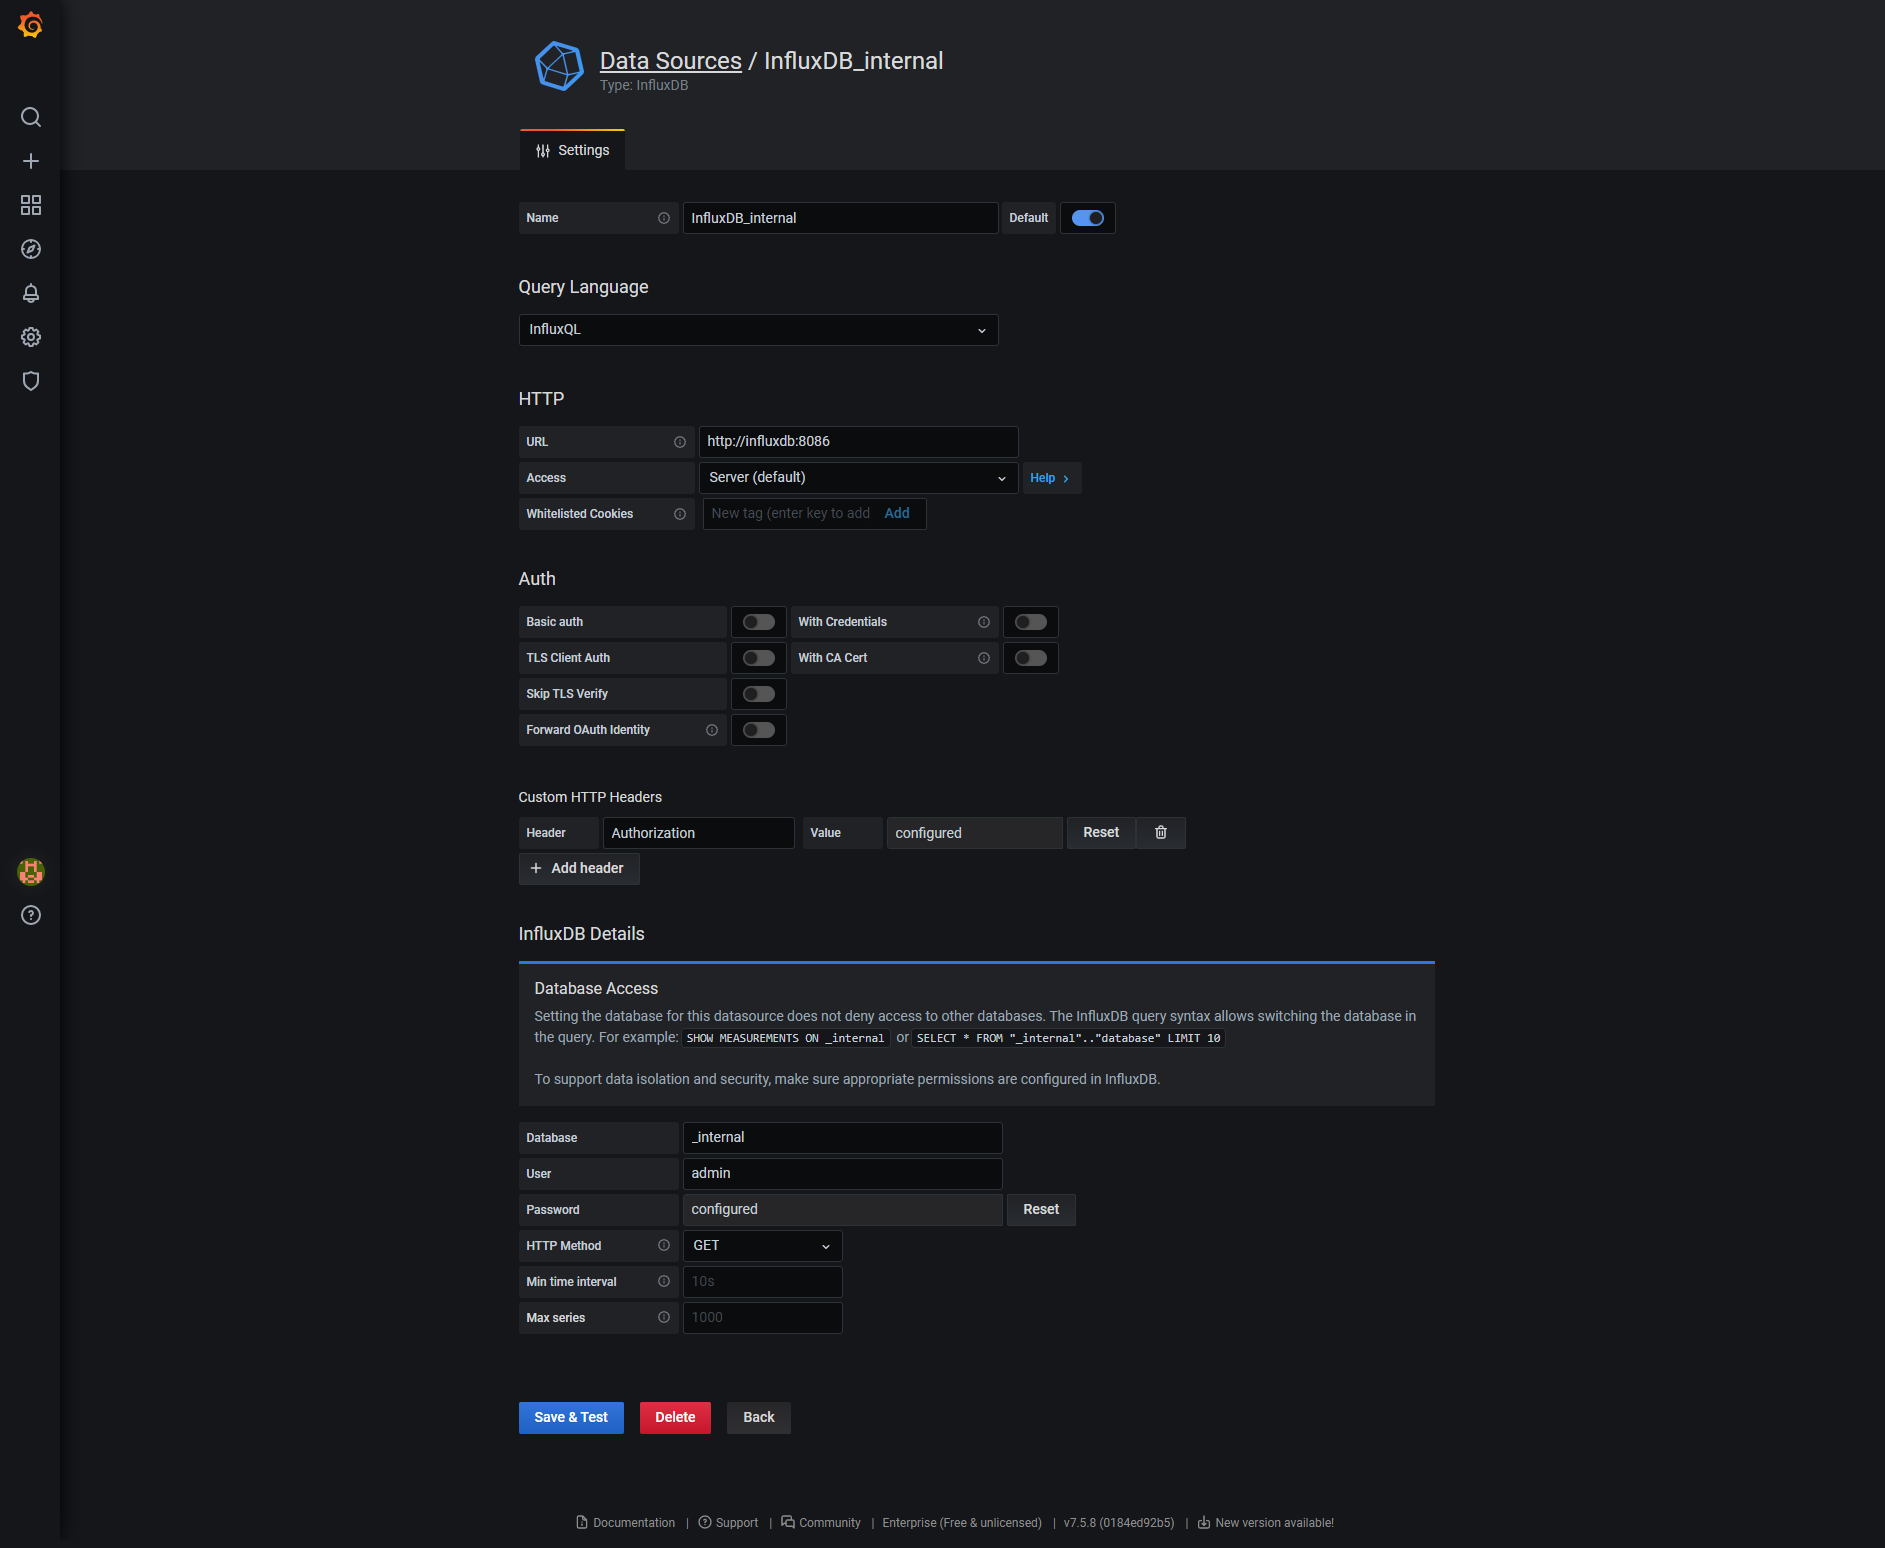Switch to the Settings tab
This screenshot has height=1548, width=1885.
[572, 150]
